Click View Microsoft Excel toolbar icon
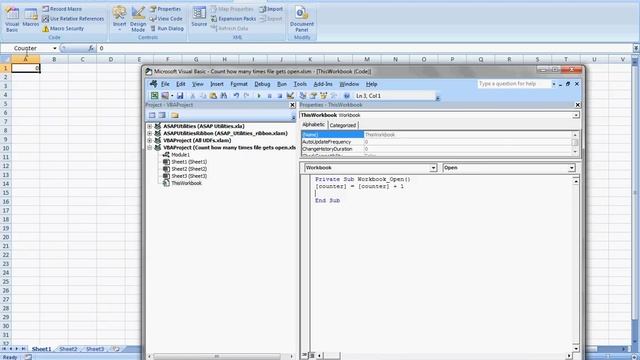The image size is (640, 360). tap(154, 96)
